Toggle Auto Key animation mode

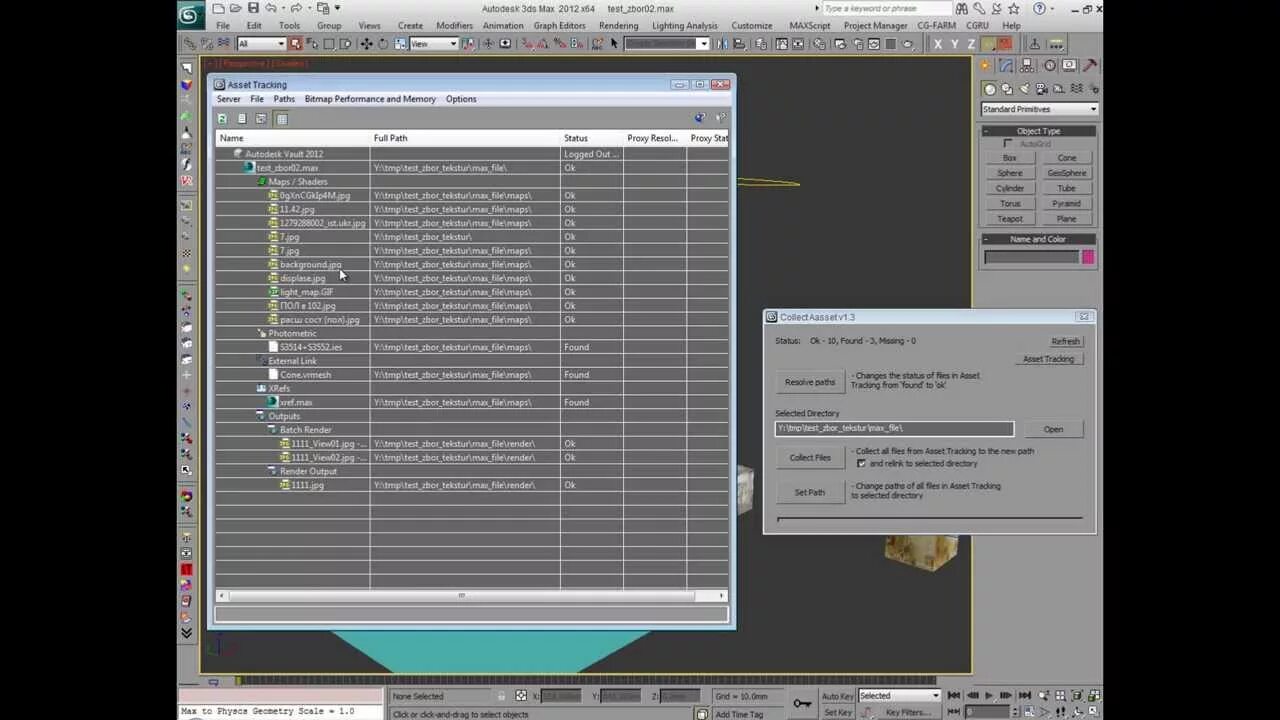(x=838, y=696)
